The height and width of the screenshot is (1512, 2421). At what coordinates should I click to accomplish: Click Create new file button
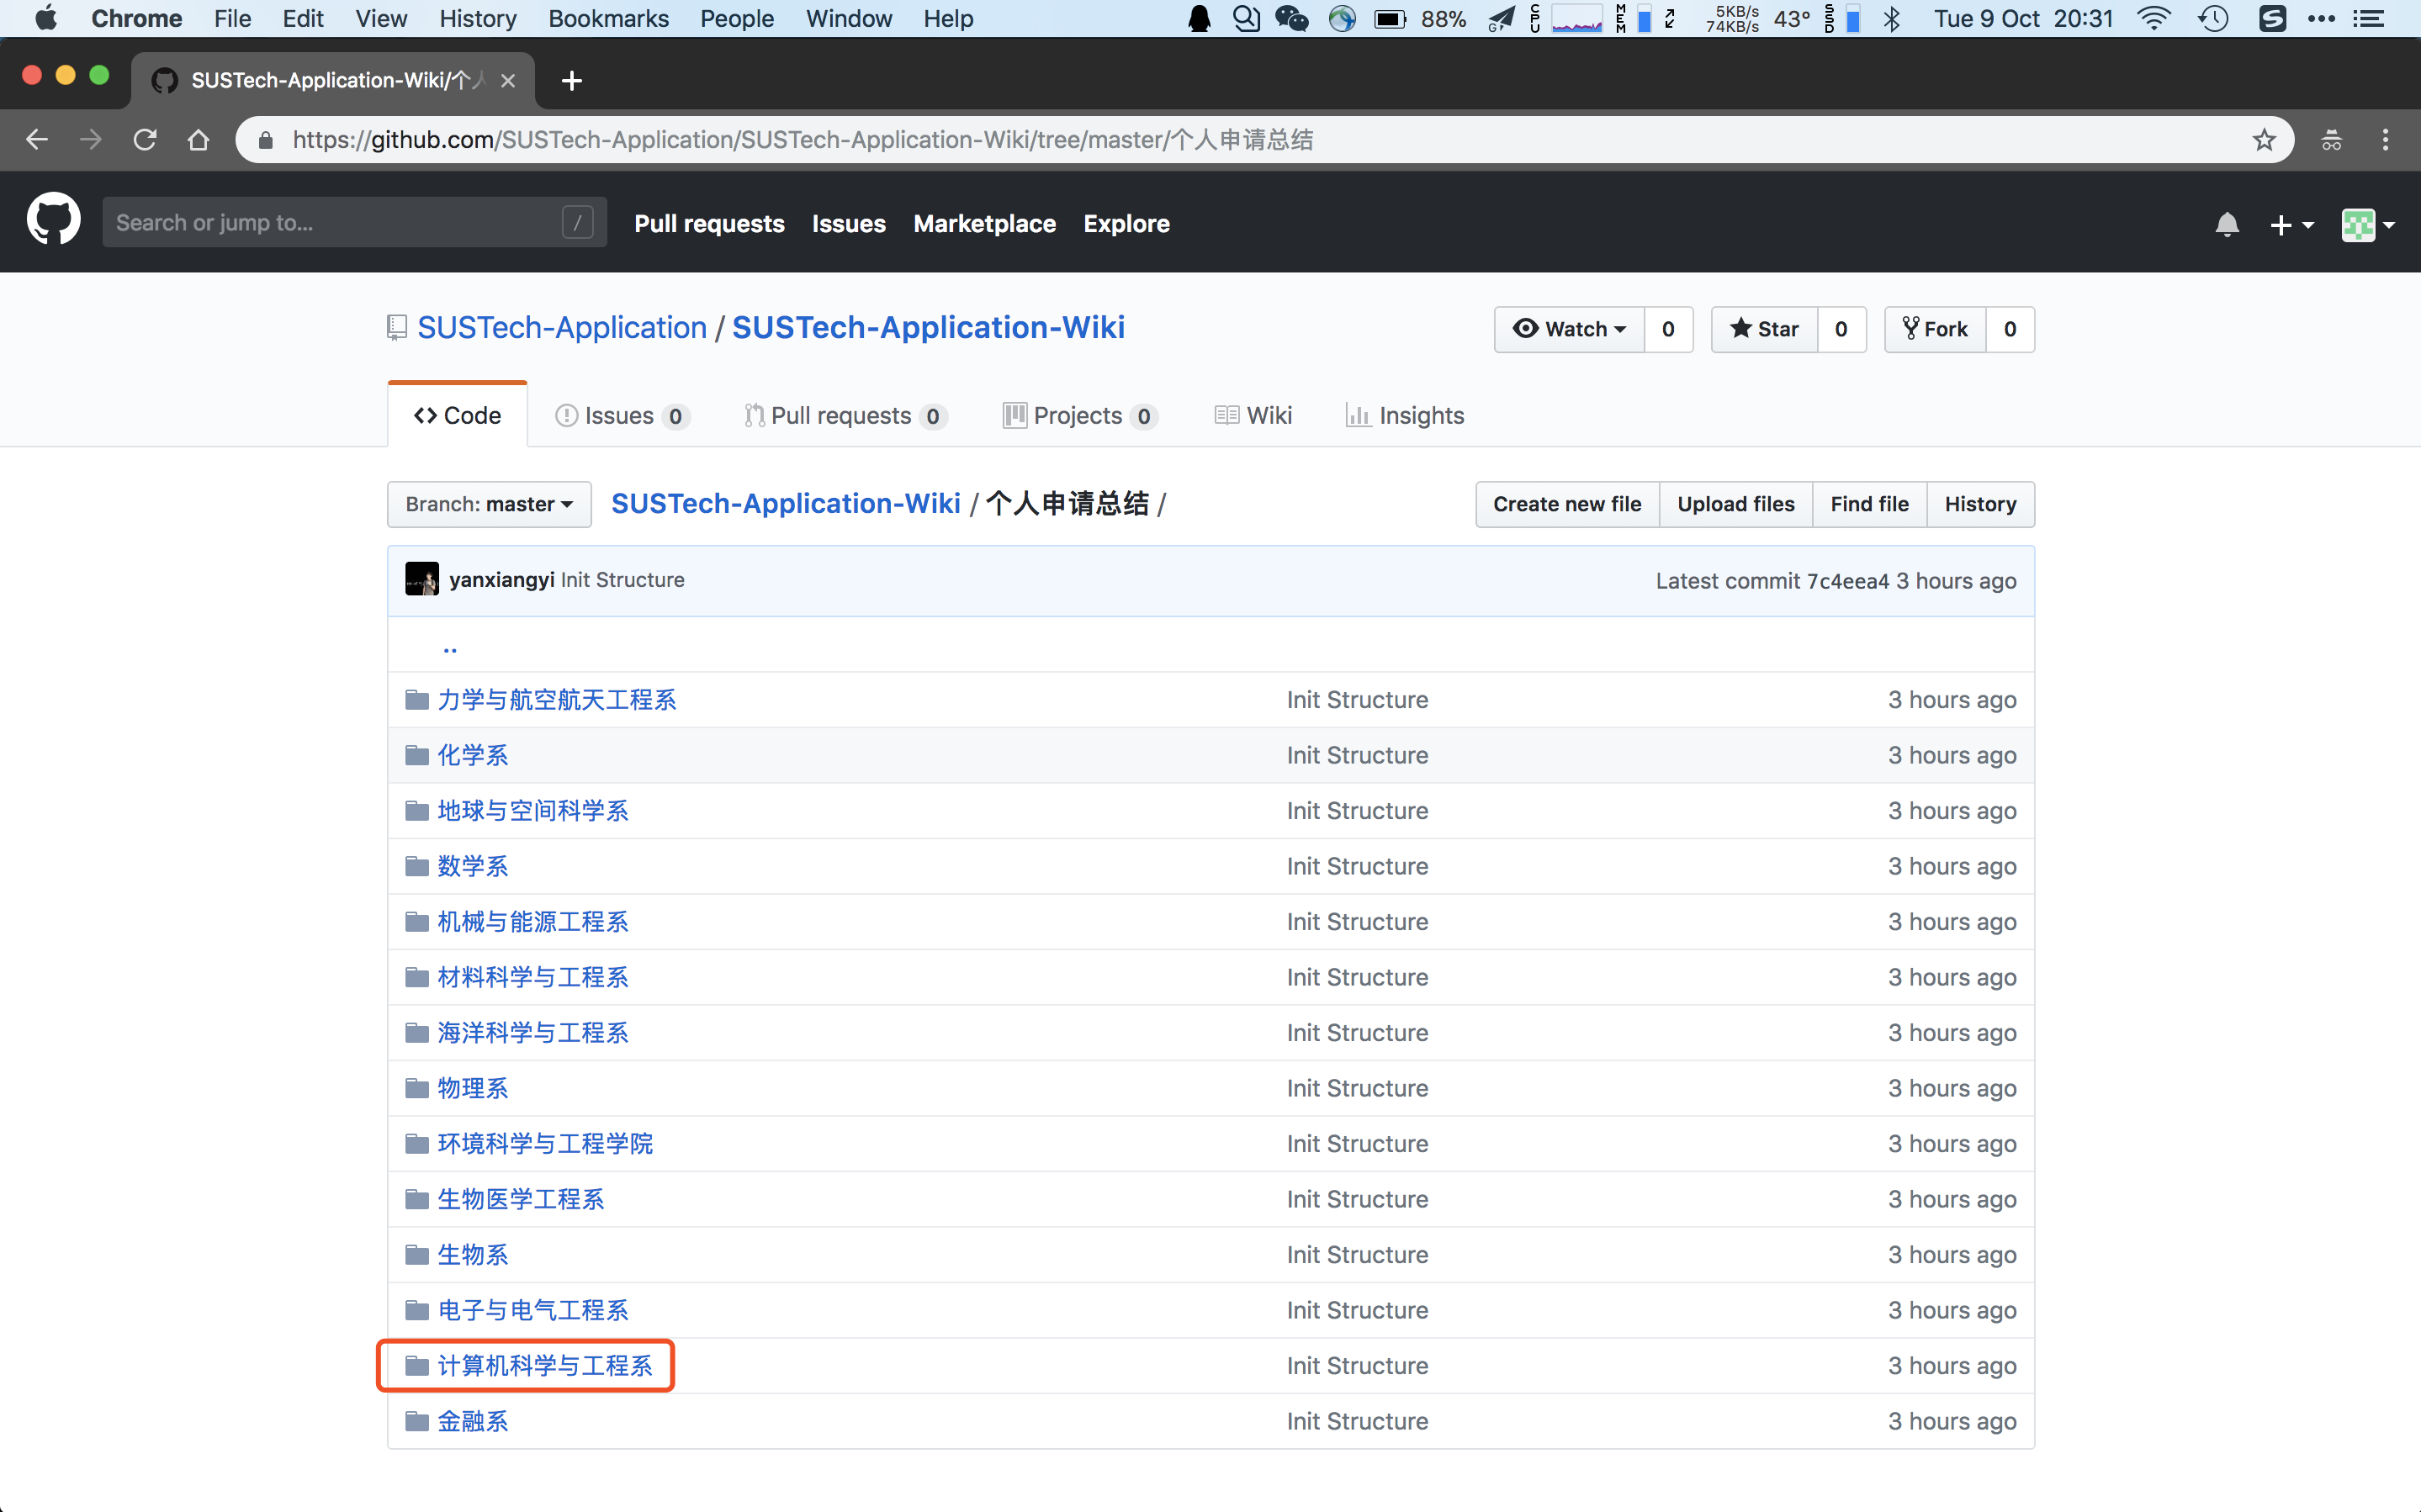pyautogui.click(x=1567, y=504)
